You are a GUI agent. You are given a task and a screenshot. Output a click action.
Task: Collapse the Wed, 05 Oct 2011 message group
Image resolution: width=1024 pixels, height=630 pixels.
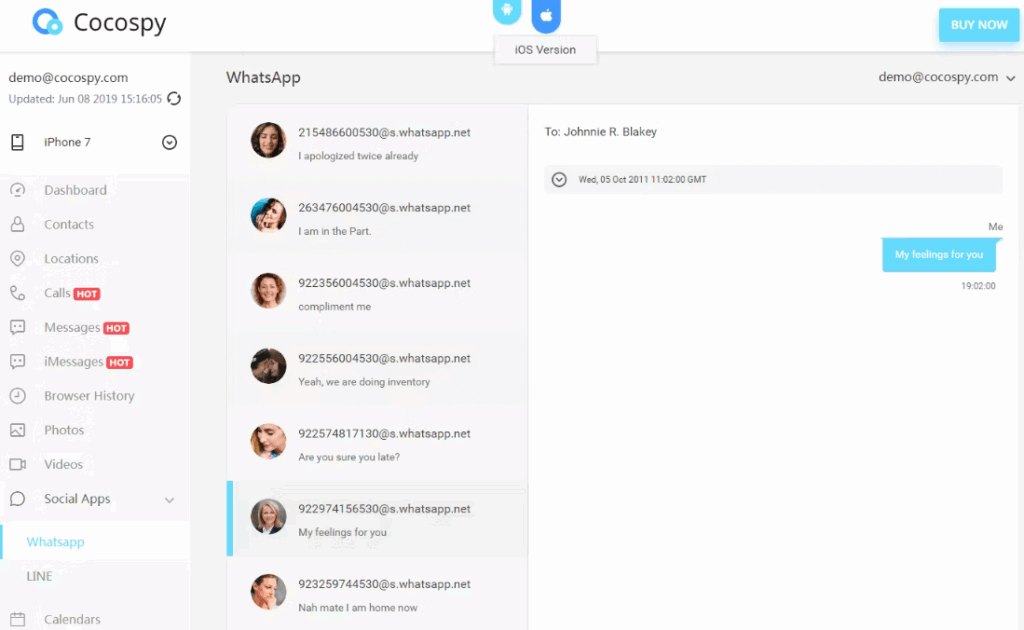click(559, 180)
